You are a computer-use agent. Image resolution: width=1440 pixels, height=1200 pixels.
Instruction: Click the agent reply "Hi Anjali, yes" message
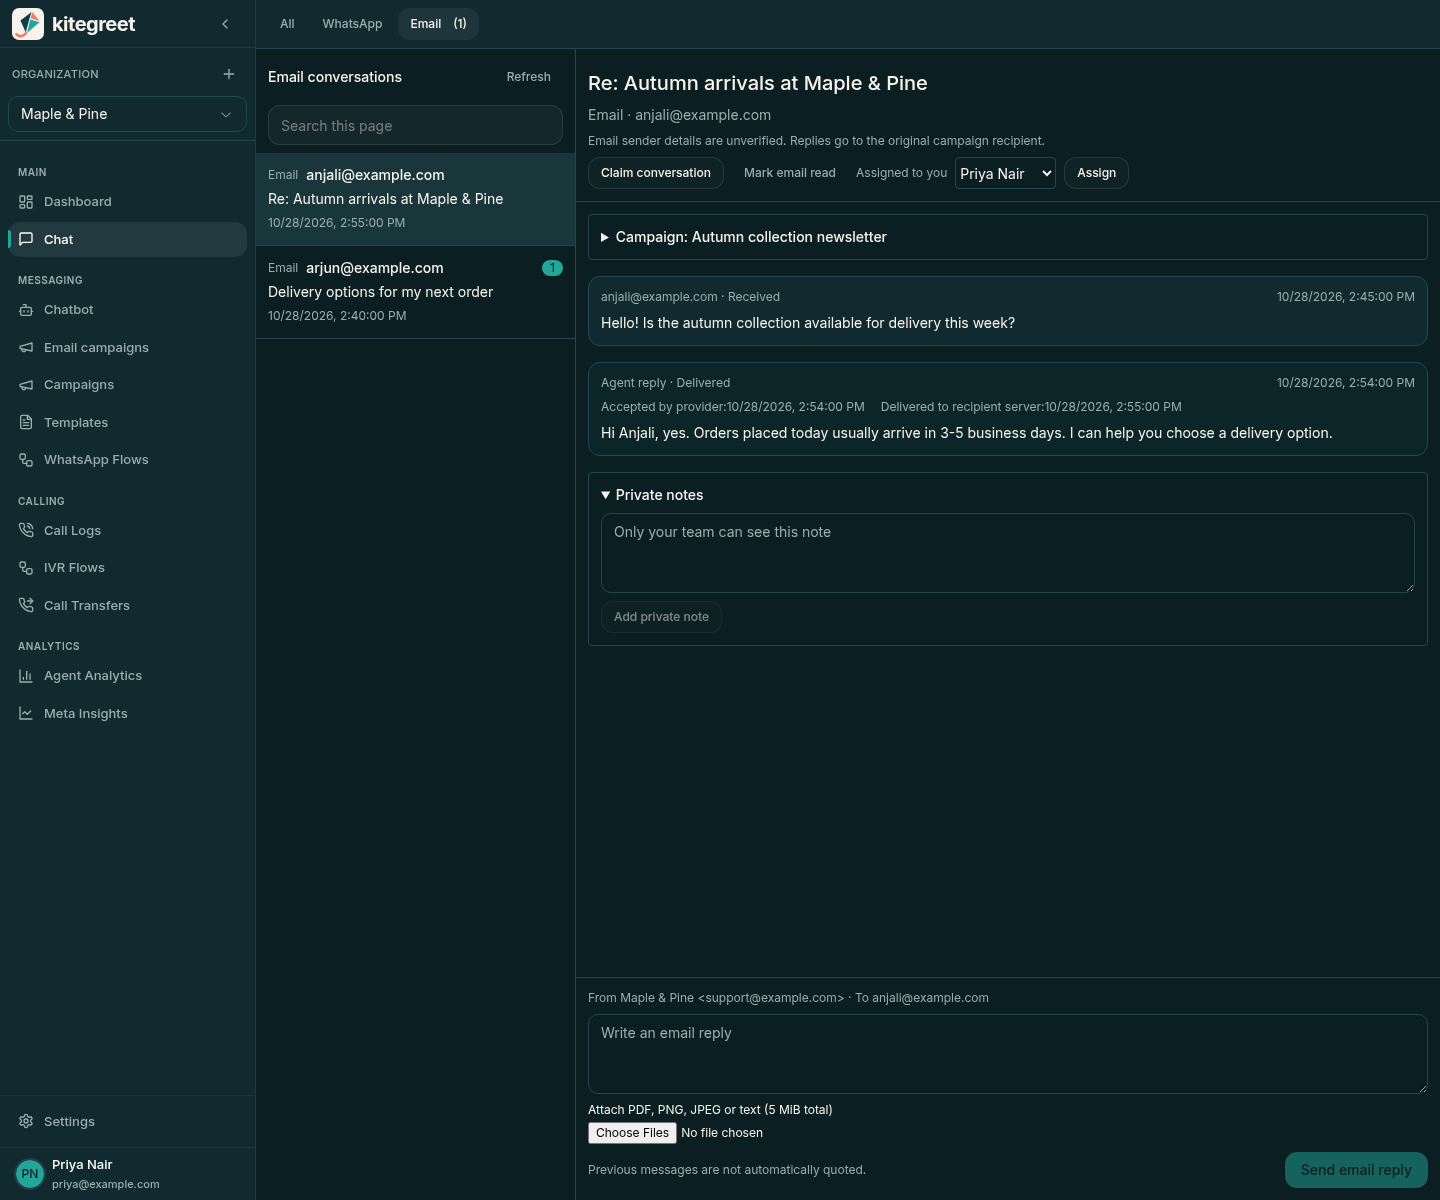[1008, 409]
